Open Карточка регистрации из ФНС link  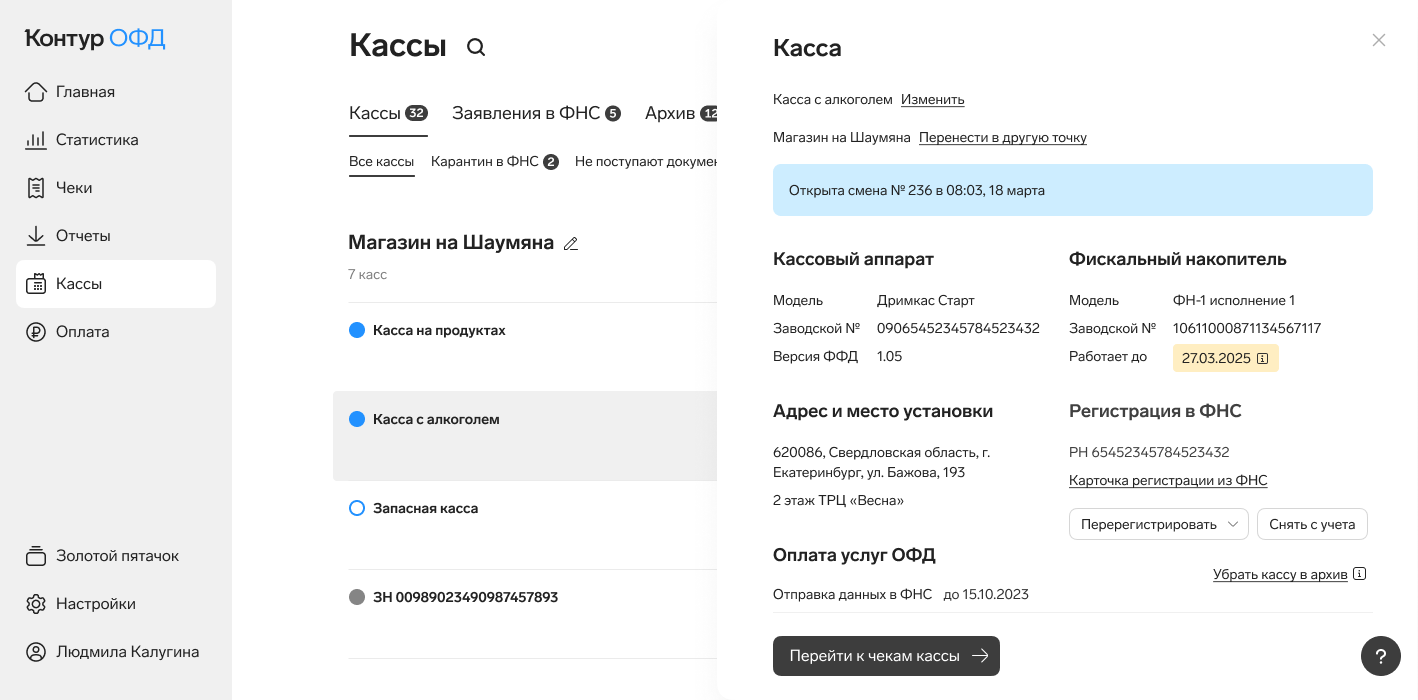point(1168,480)
